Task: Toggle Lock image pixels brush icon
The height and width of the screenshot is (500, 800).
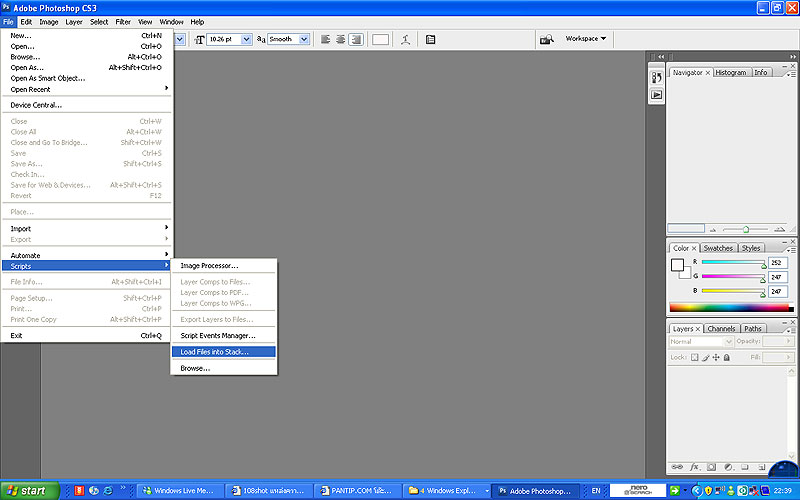Action: click(x=706, y=358)
